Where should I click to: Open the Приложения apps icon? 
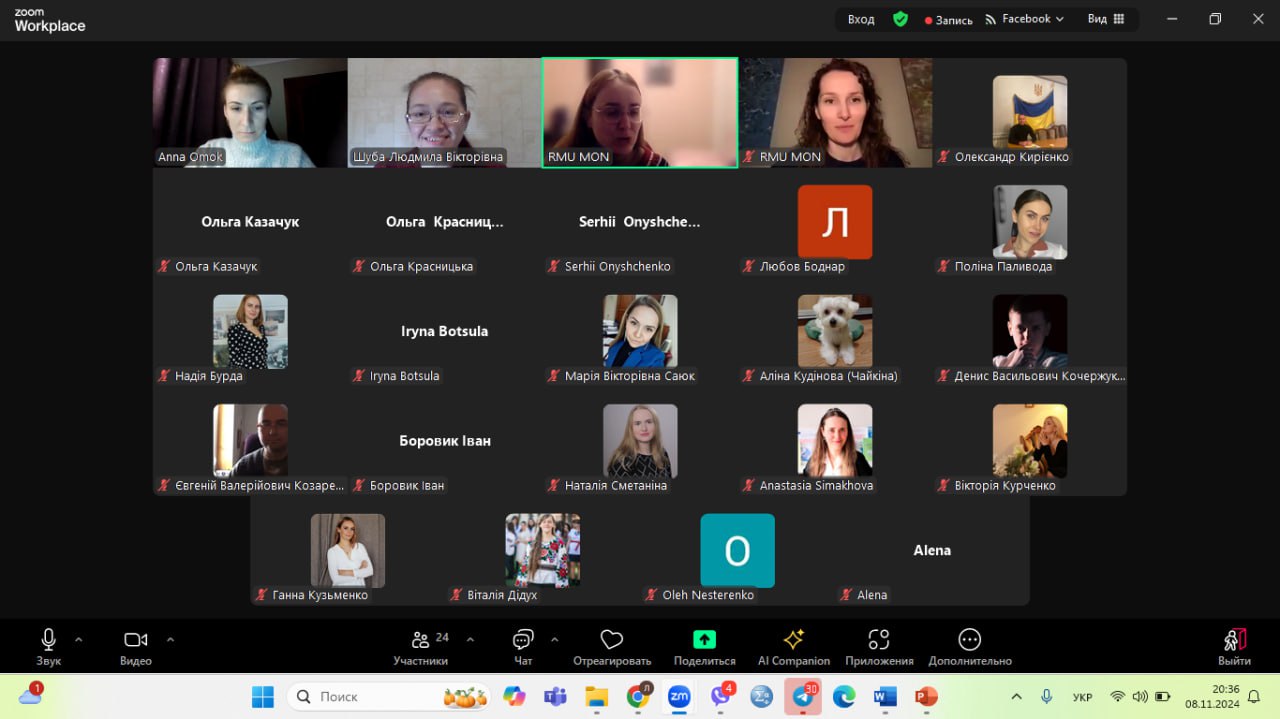879,641
